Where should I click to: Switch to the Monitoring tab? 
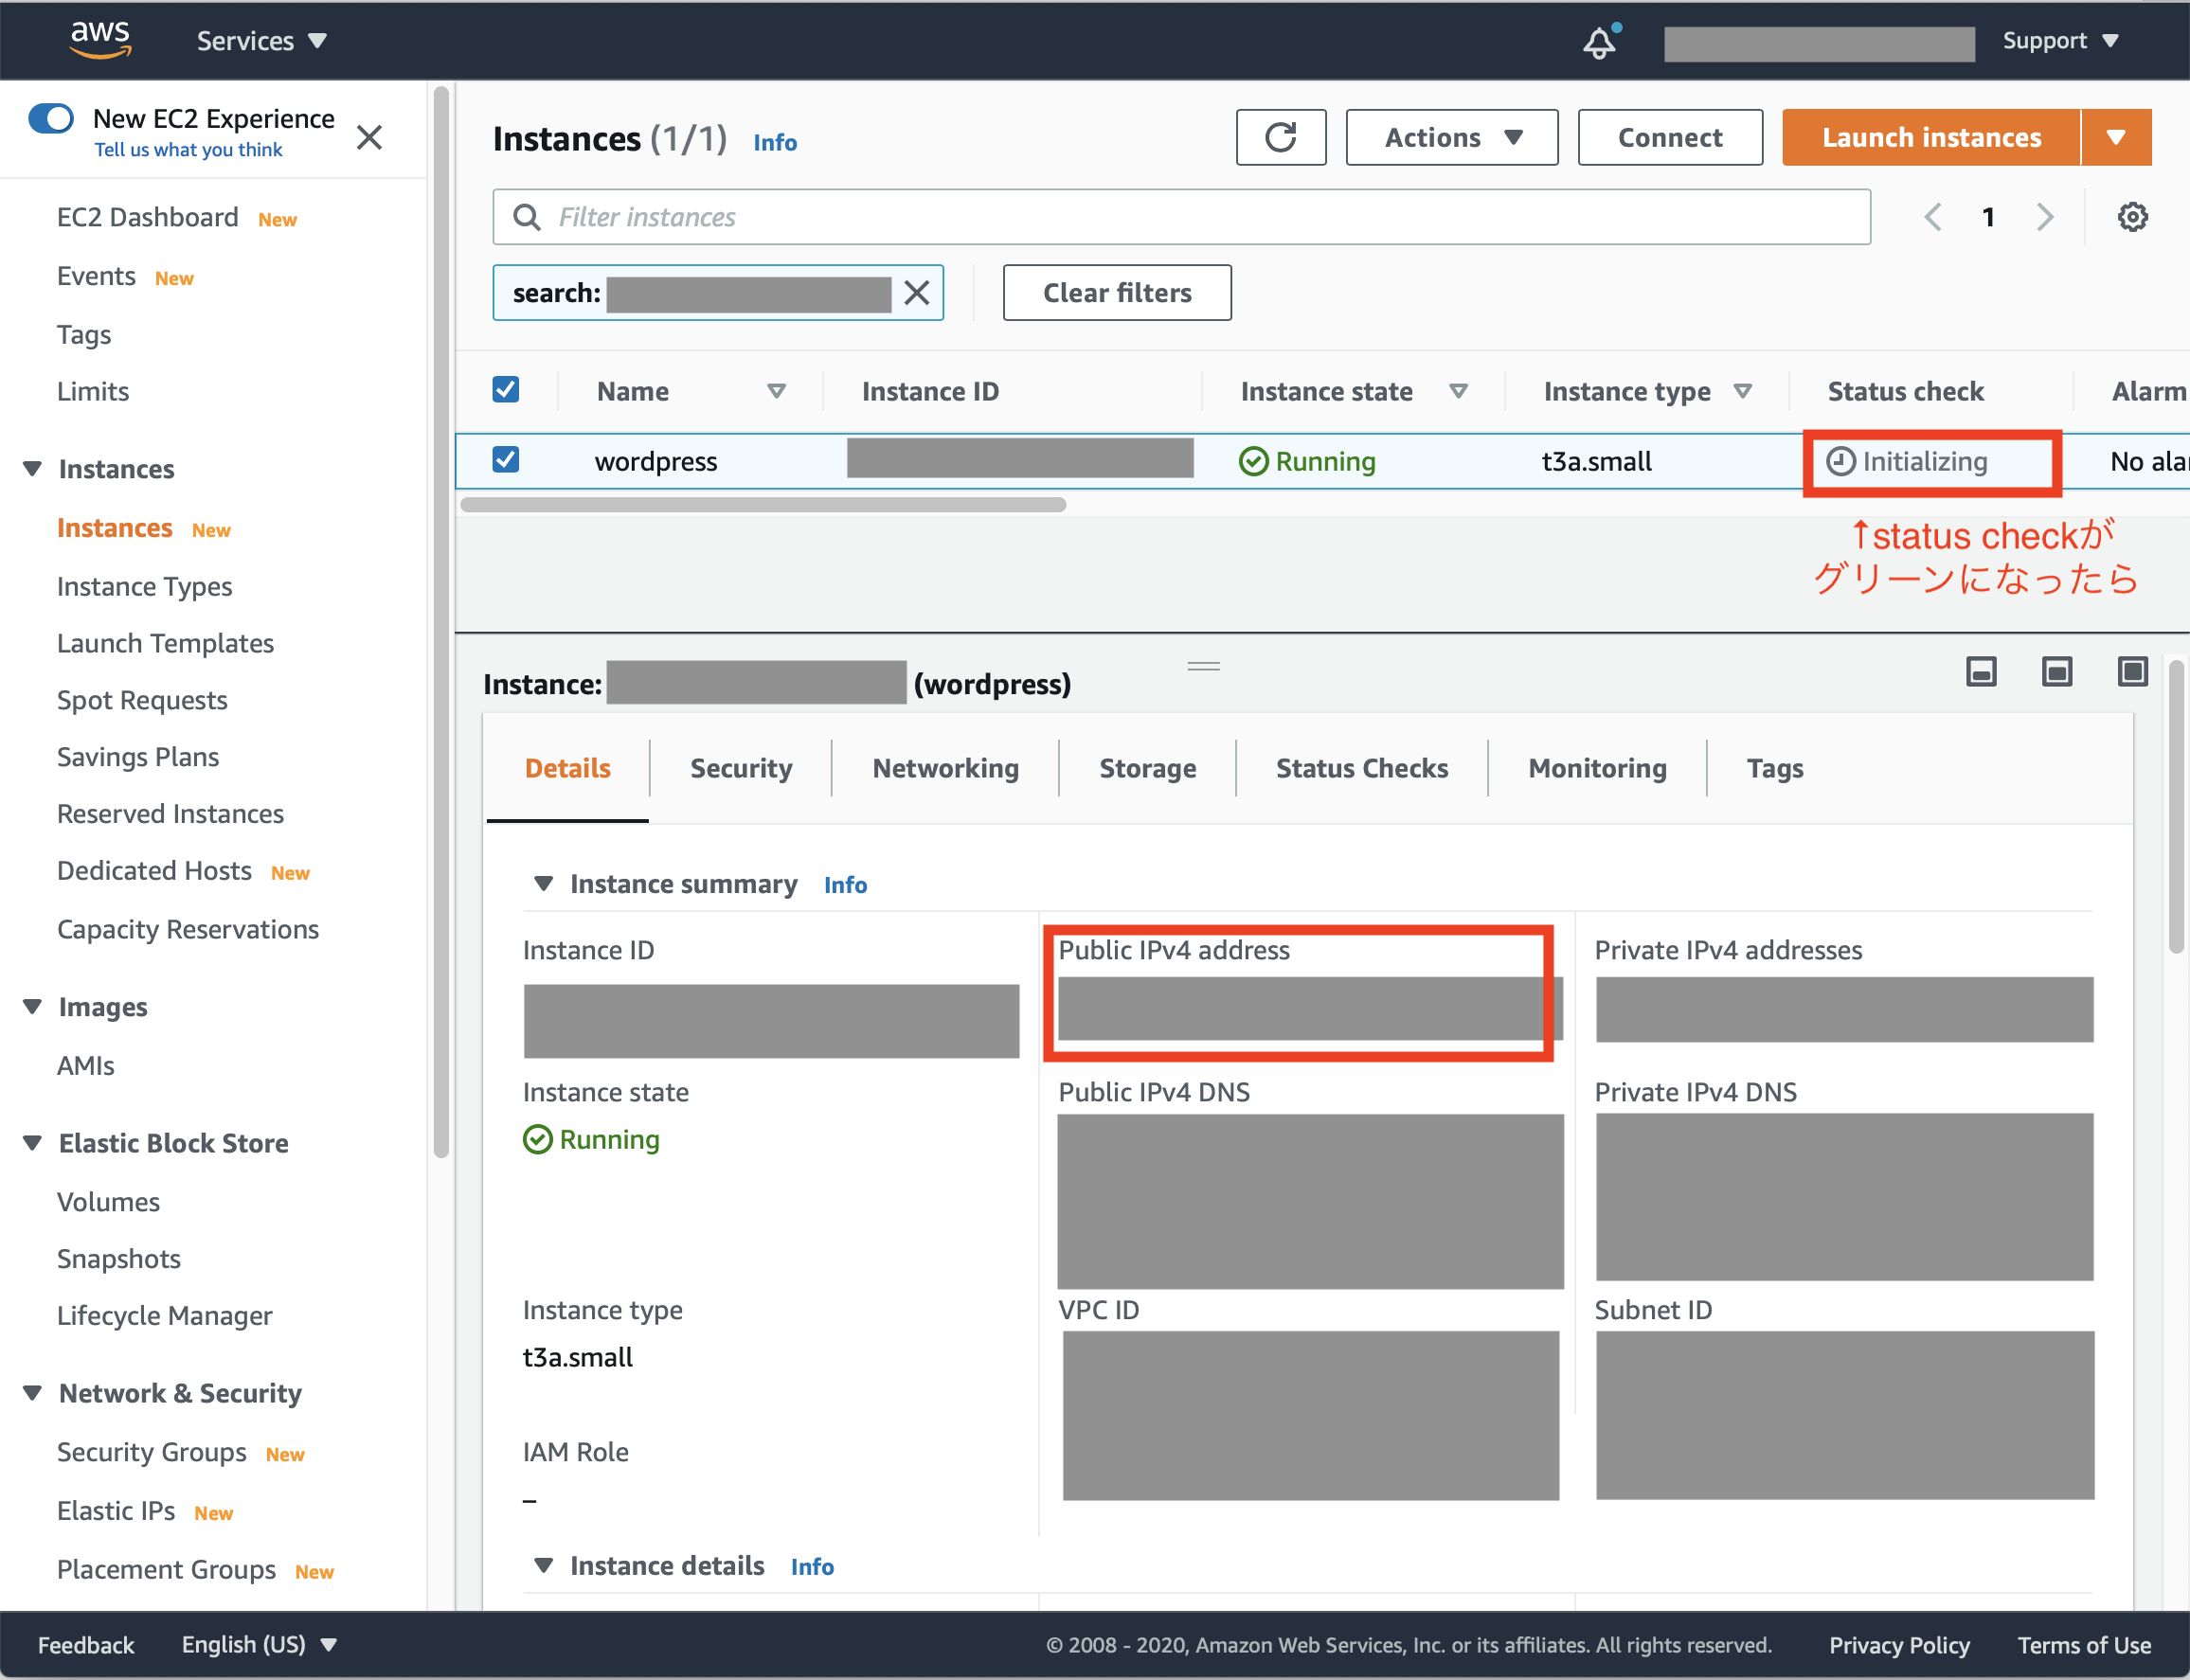click(1598, 768)
